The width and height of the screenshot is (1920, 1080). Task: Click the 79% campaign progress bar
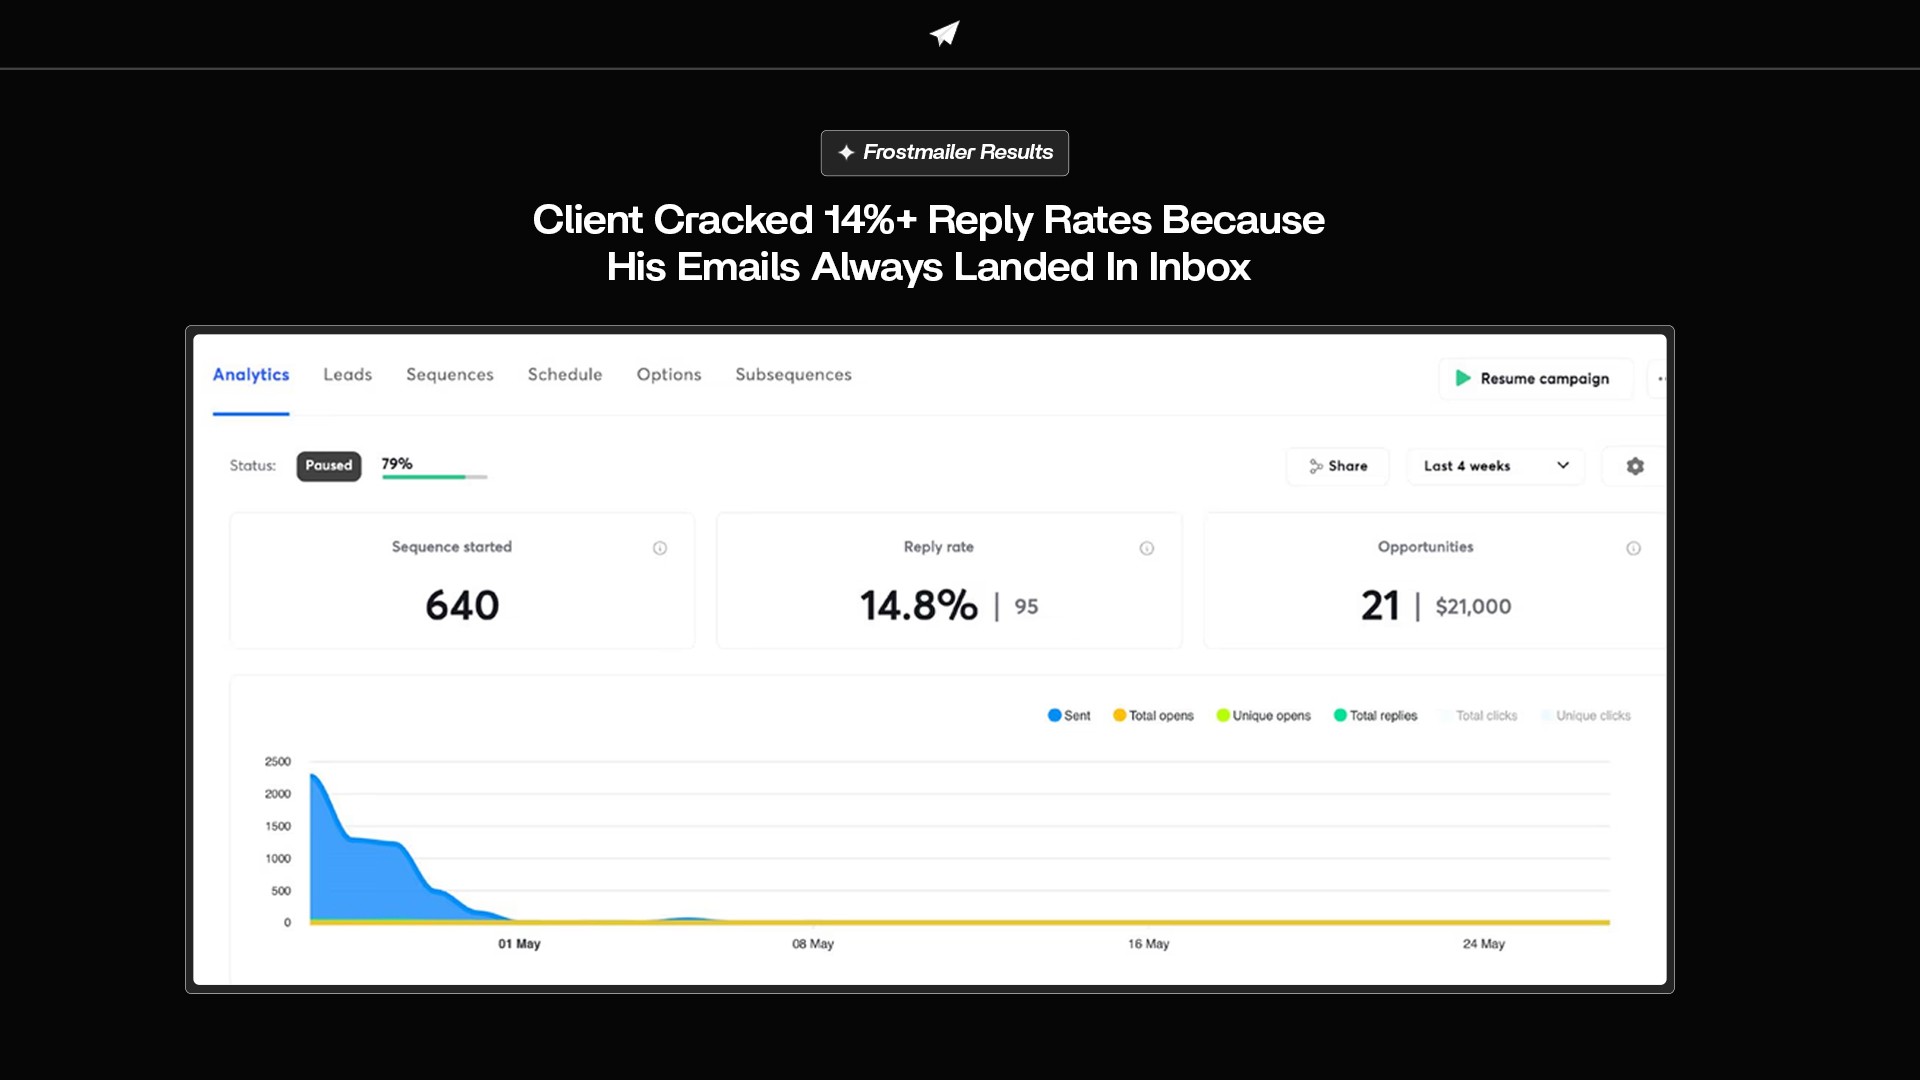(434, 477)
